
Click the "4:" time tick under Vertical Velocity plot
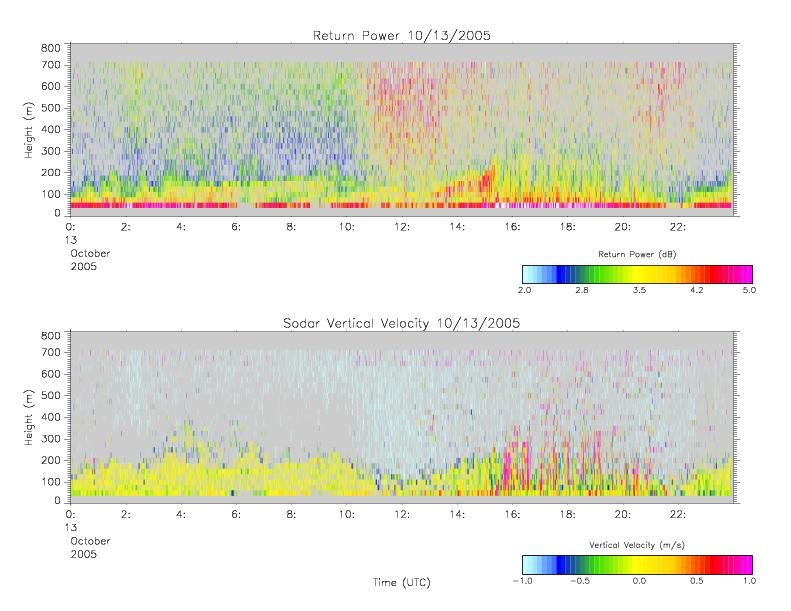pos(181,515)
